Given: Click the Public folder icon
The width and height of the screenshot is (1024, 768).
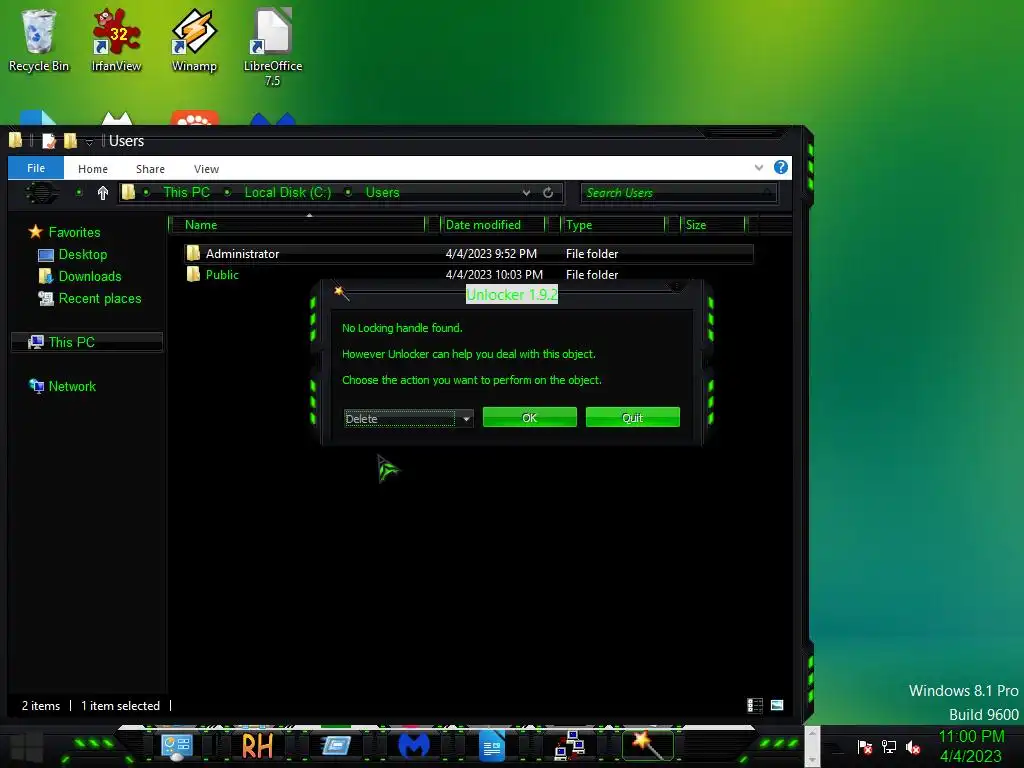Looking at the screenshot, I should (193, 274).
